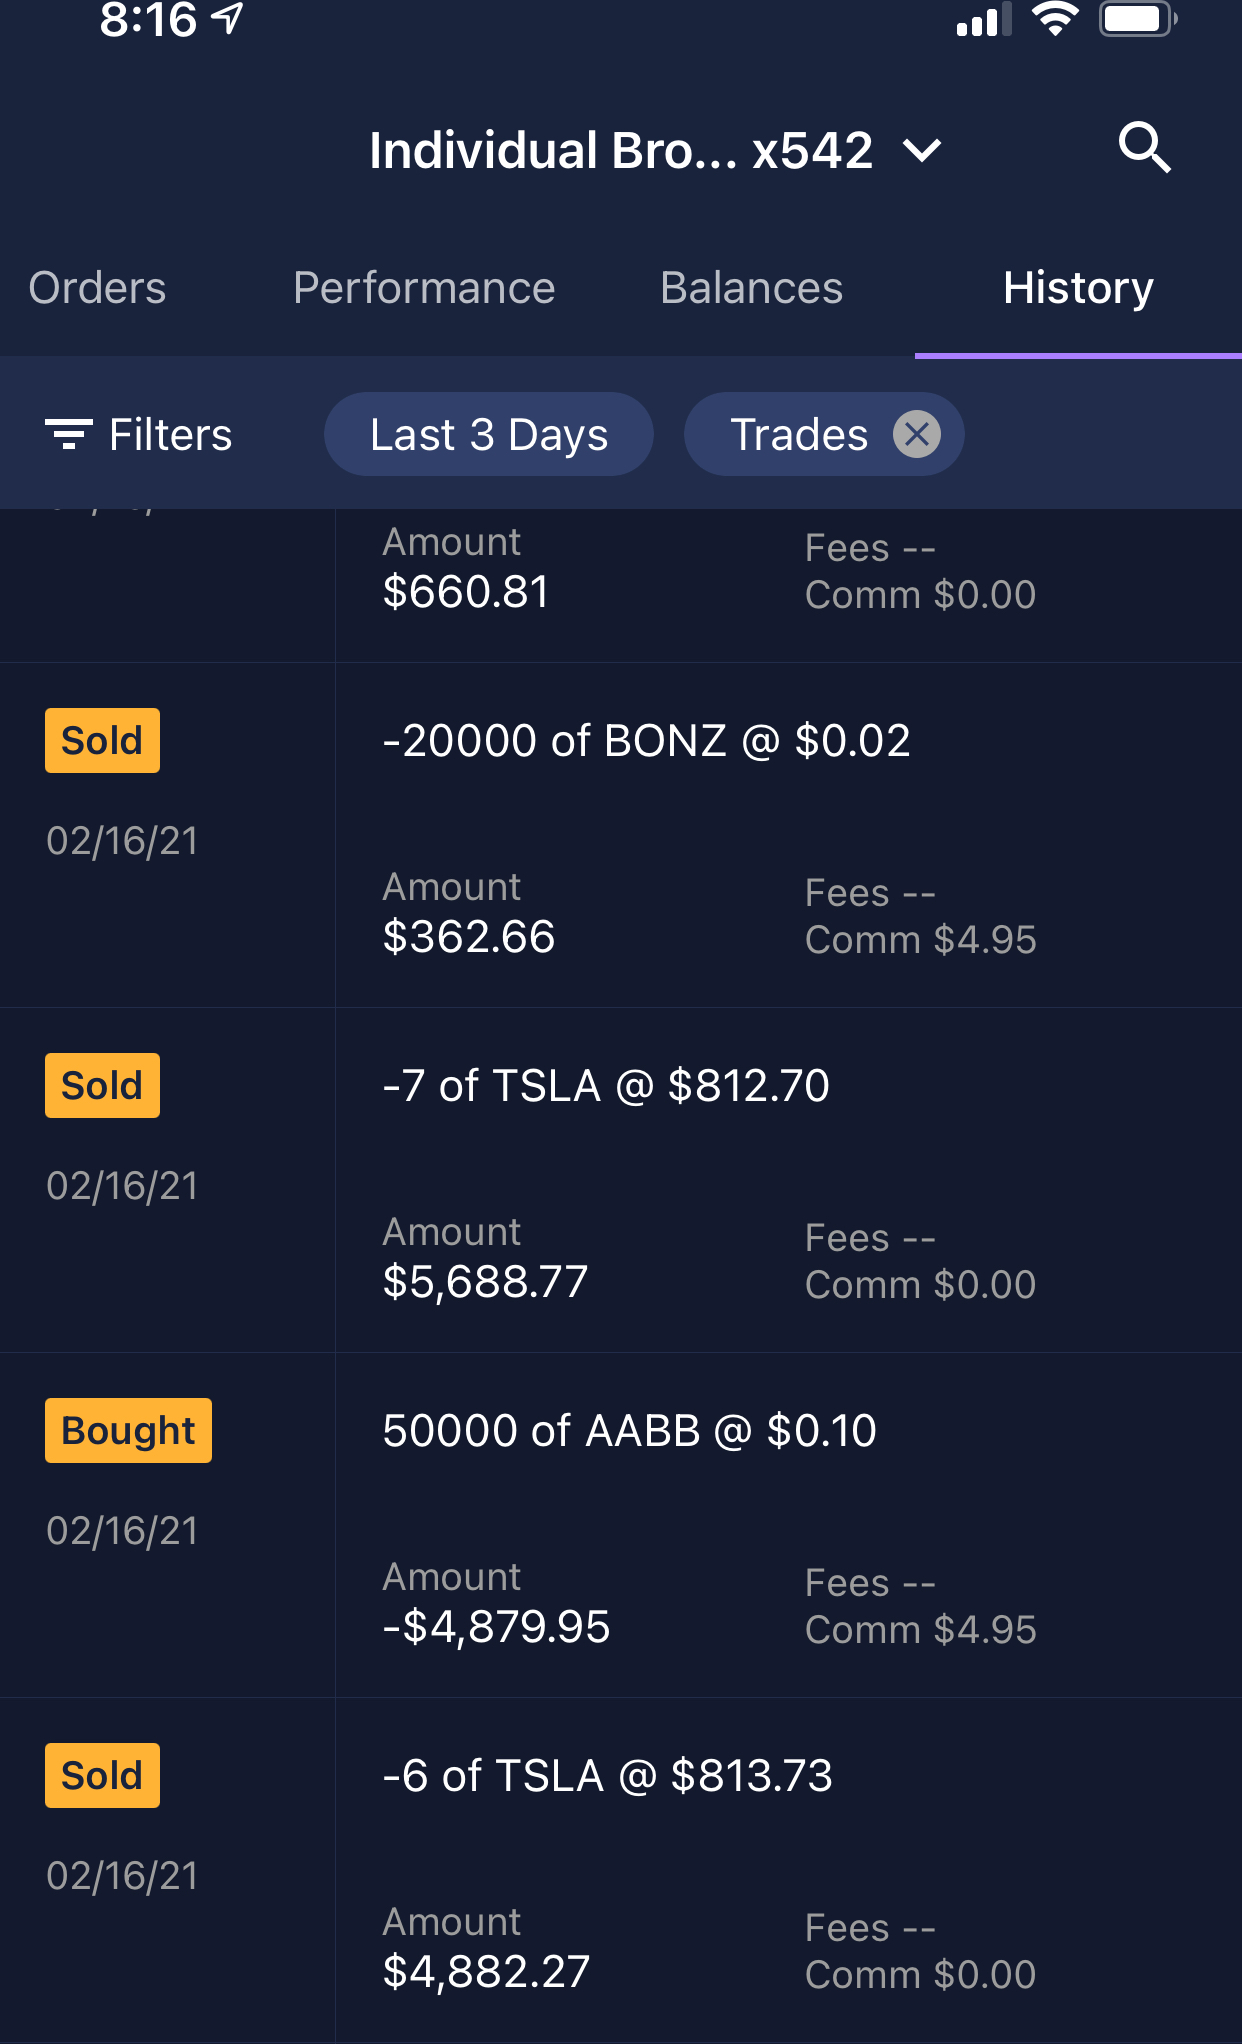Open the Last 3 Days range dropdown
1242x2044 pixels.
tap(488, 434)
